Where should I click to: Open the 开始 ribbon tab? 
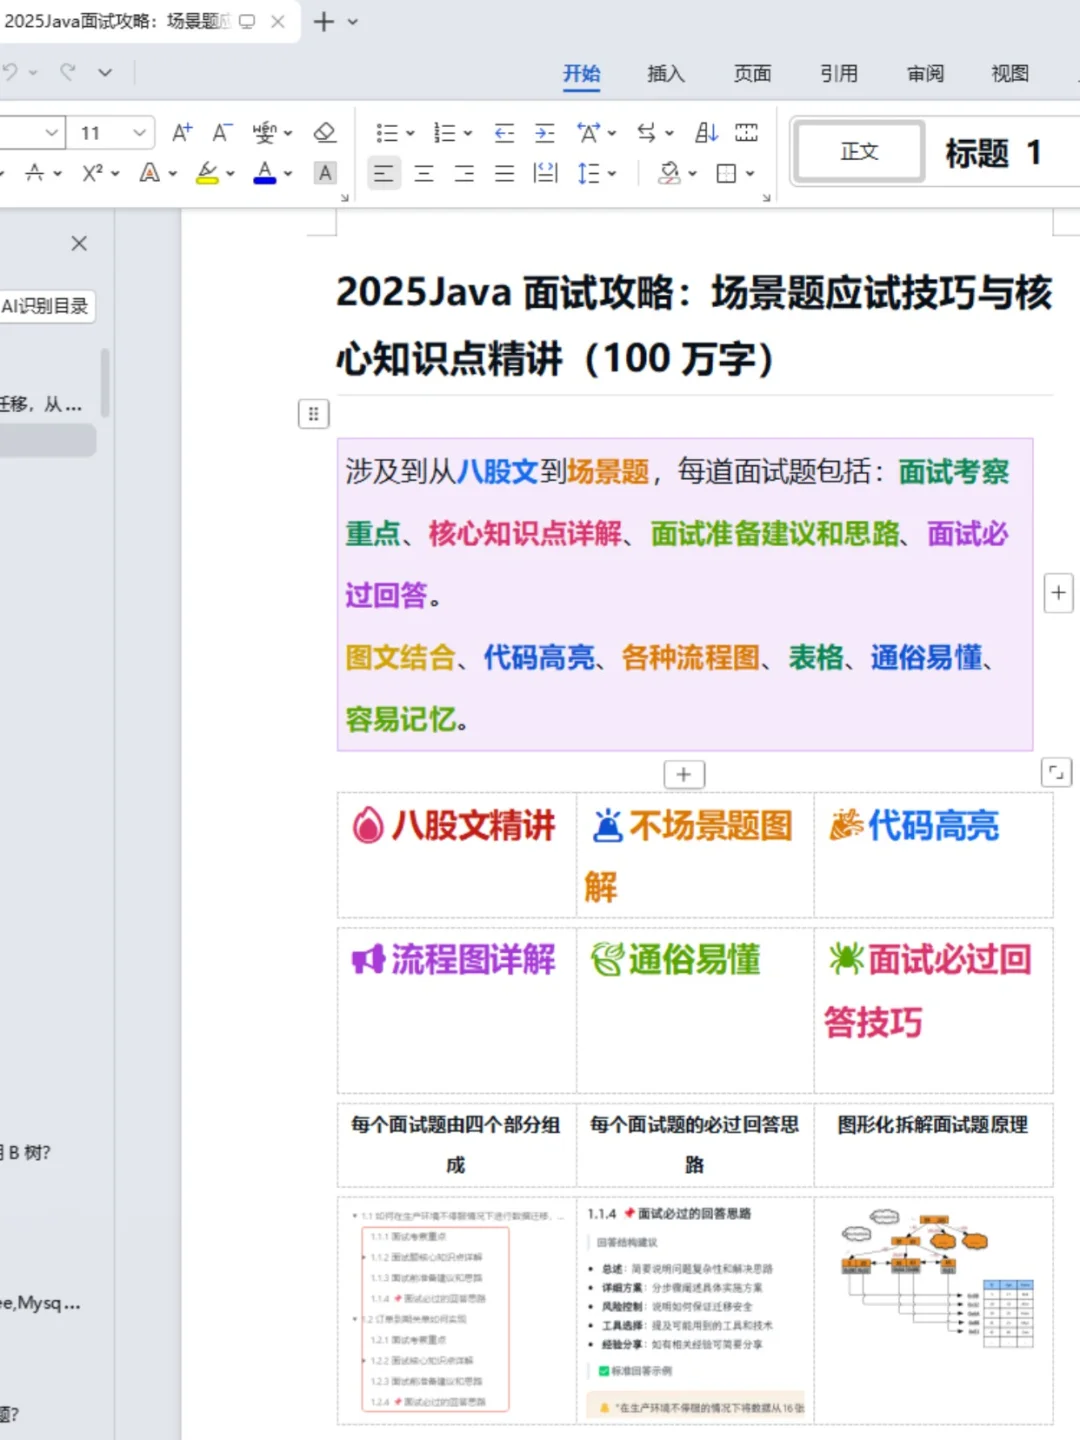click(582, 74)
